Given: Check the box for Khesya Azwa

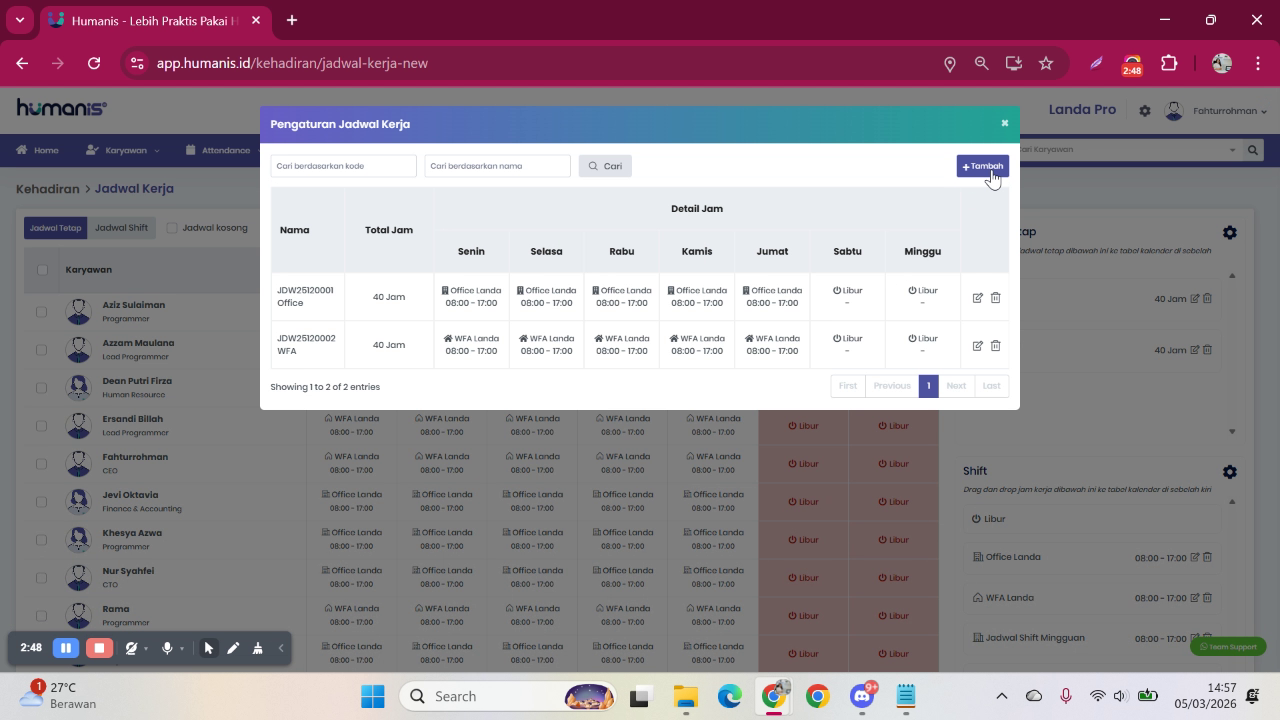Looking at the screenshot, I should click(x=42, y=540).
